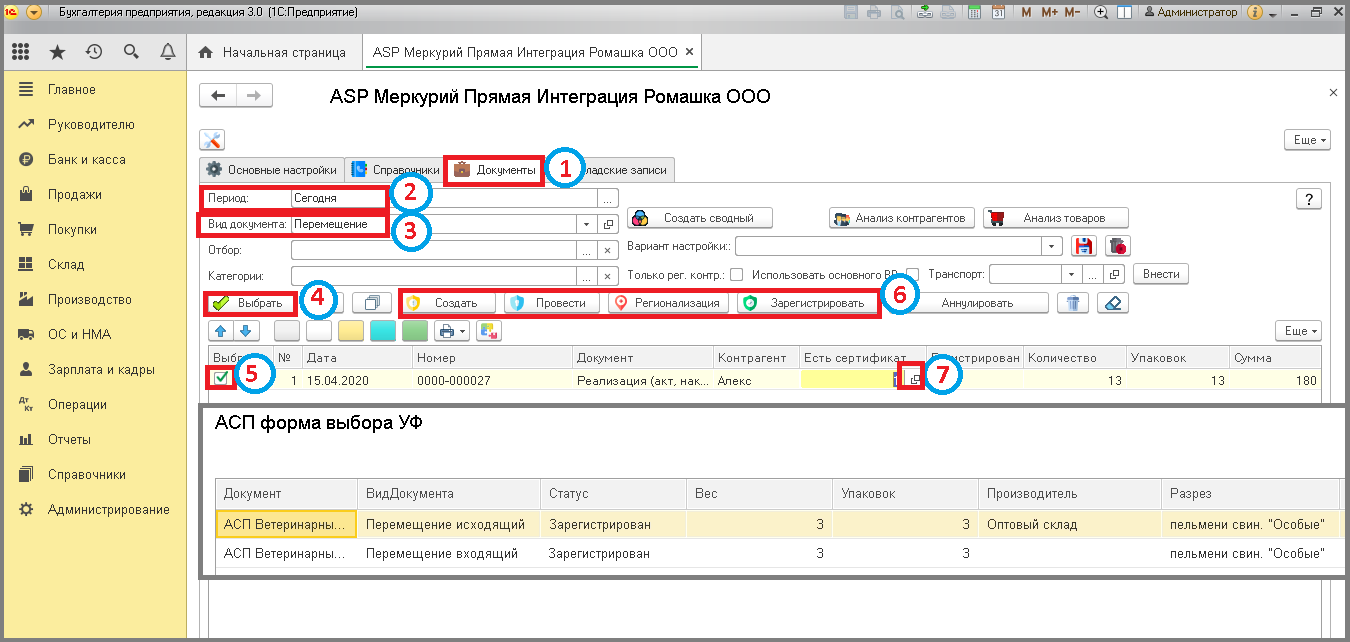Uncheck the selected checkbox in row 1

click(220, 378)
